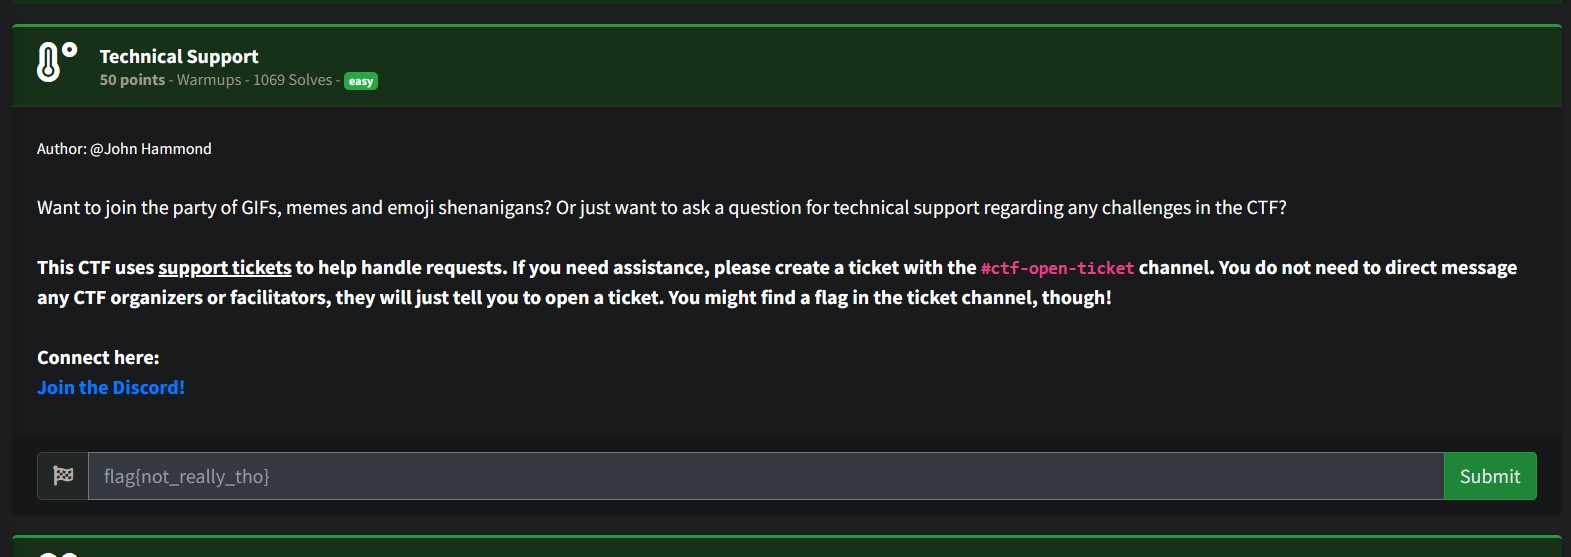
Task: Click the Connect here: label
Action: (98, 357)
